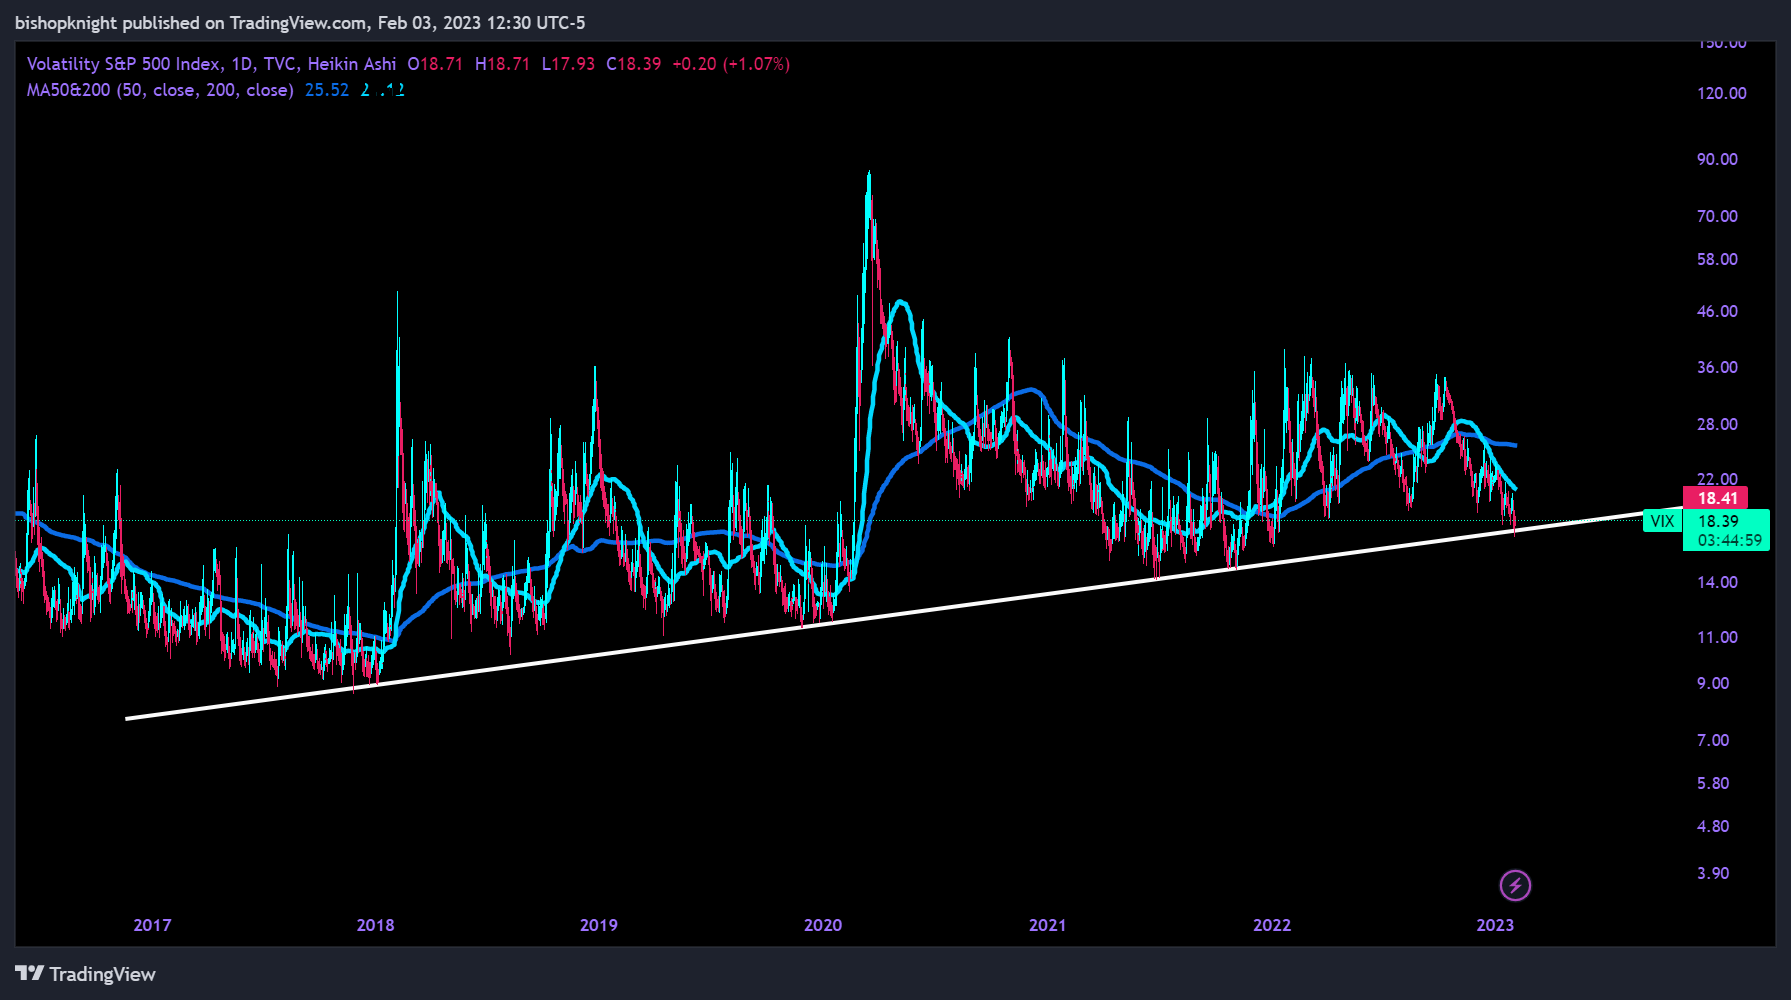Click the 25.52 moving average value
The image size is (1791, 1000).
pos(327,90)
